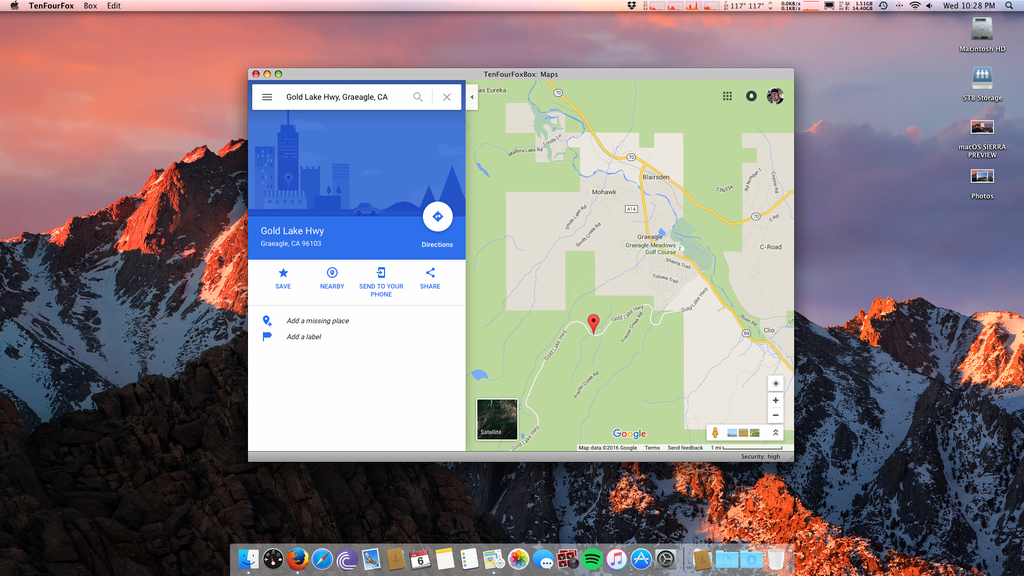Open the Google account avatar

coord(775,96)
